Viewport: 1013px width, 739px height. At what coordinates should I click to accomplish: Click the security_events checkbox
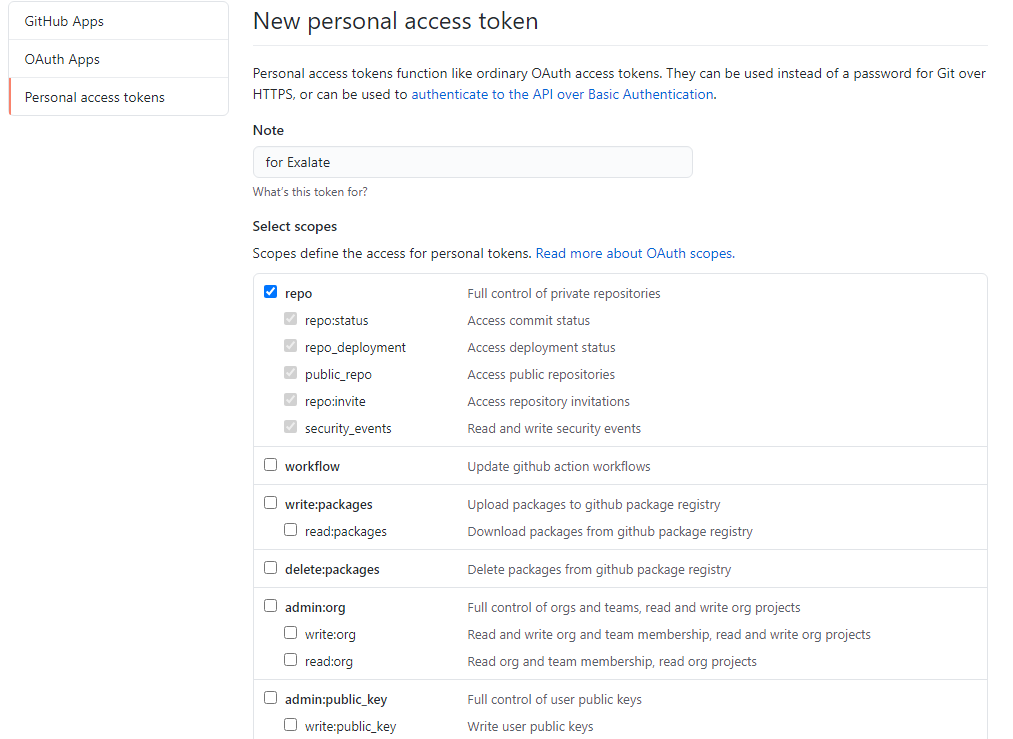point(290,427)
